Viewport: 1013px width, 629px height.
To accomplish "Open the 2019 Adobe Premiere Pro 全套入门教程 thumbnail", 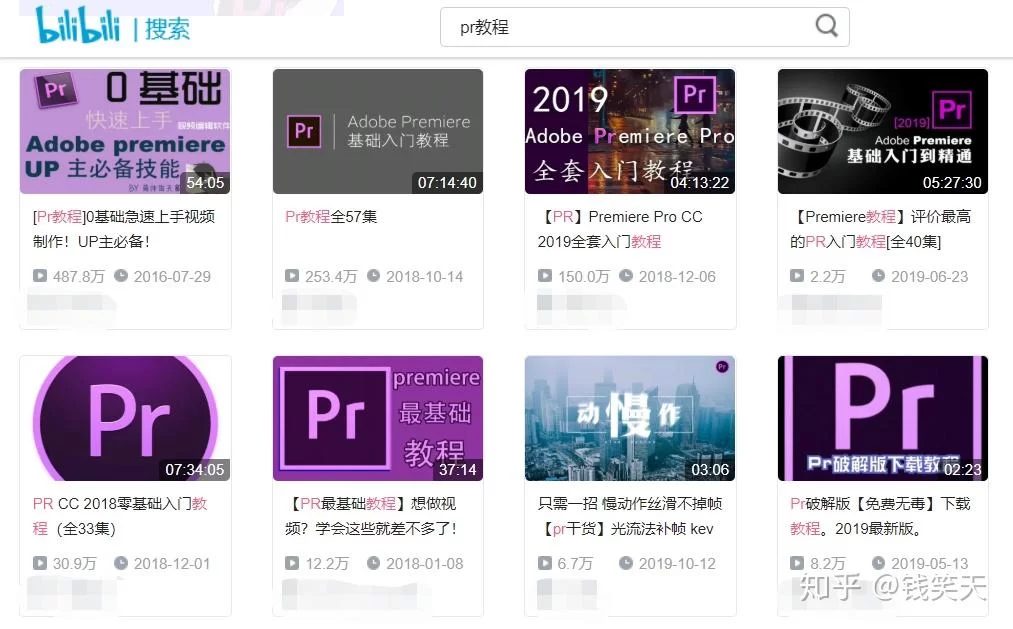I will point(630,131).
